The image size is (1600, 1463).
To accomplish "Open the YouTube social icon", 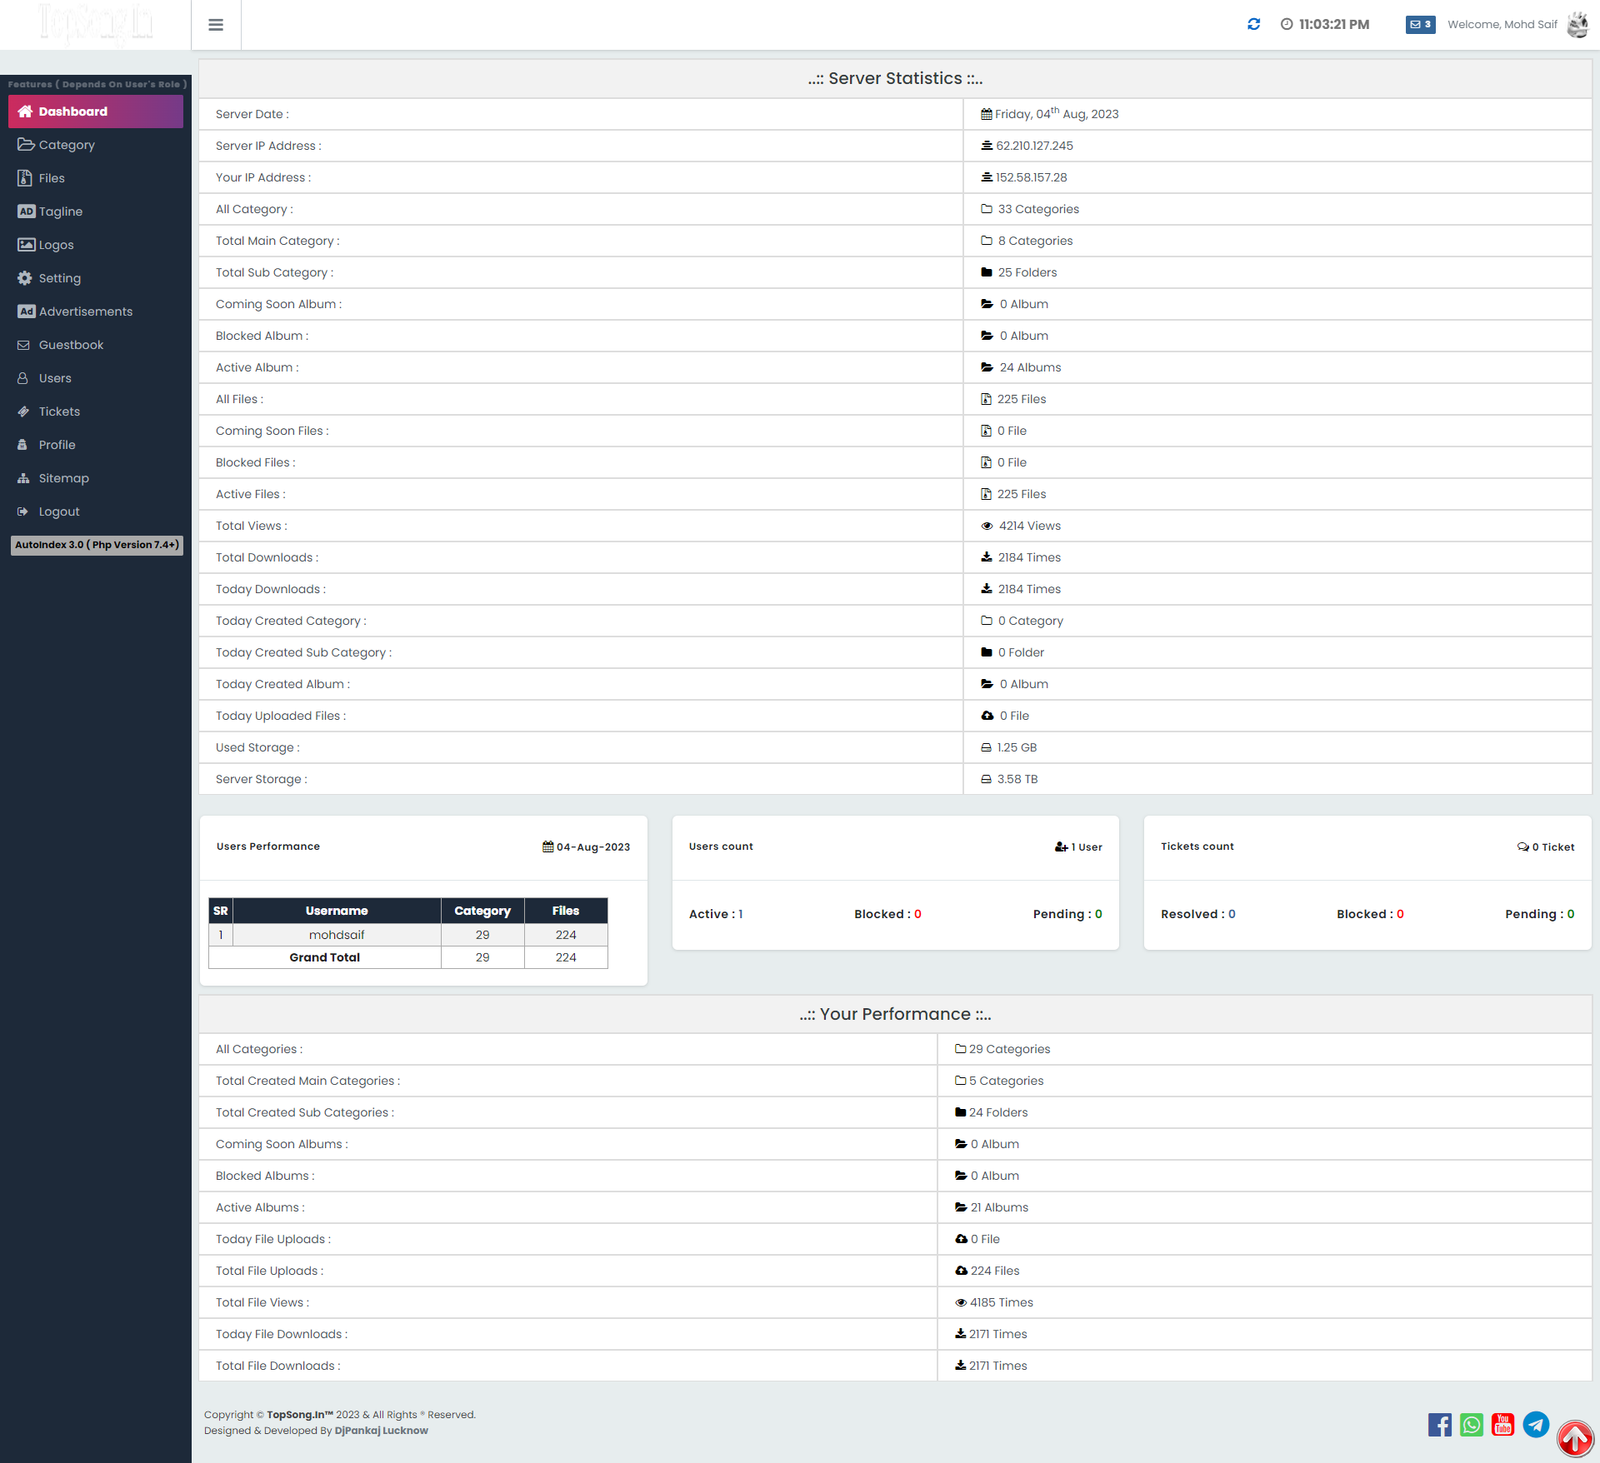I will tap(1503, 1425).
